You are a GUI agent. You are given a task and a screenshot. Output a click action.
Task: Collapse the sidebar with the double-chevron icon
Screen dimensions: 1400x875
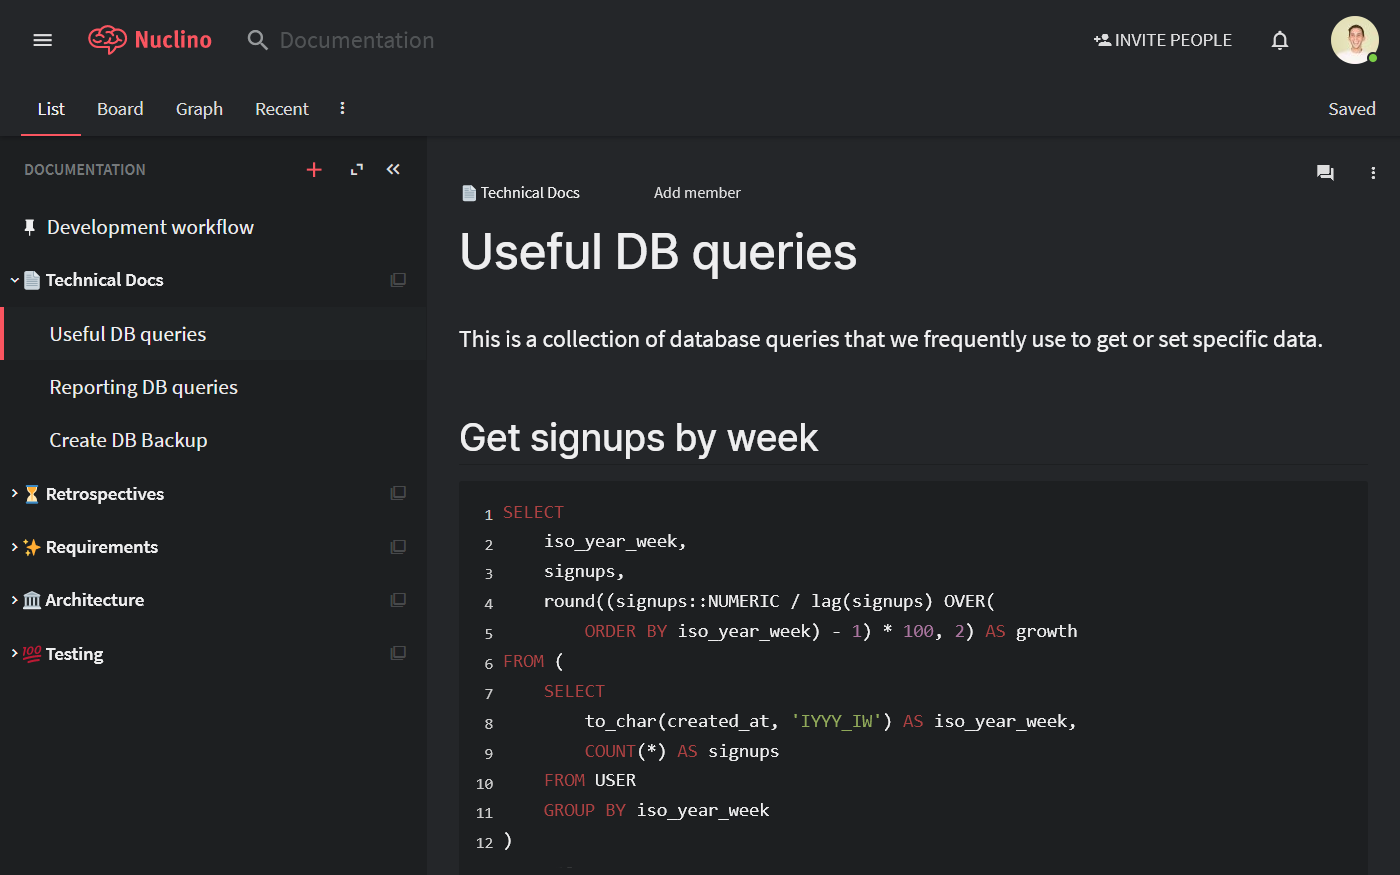392,169
